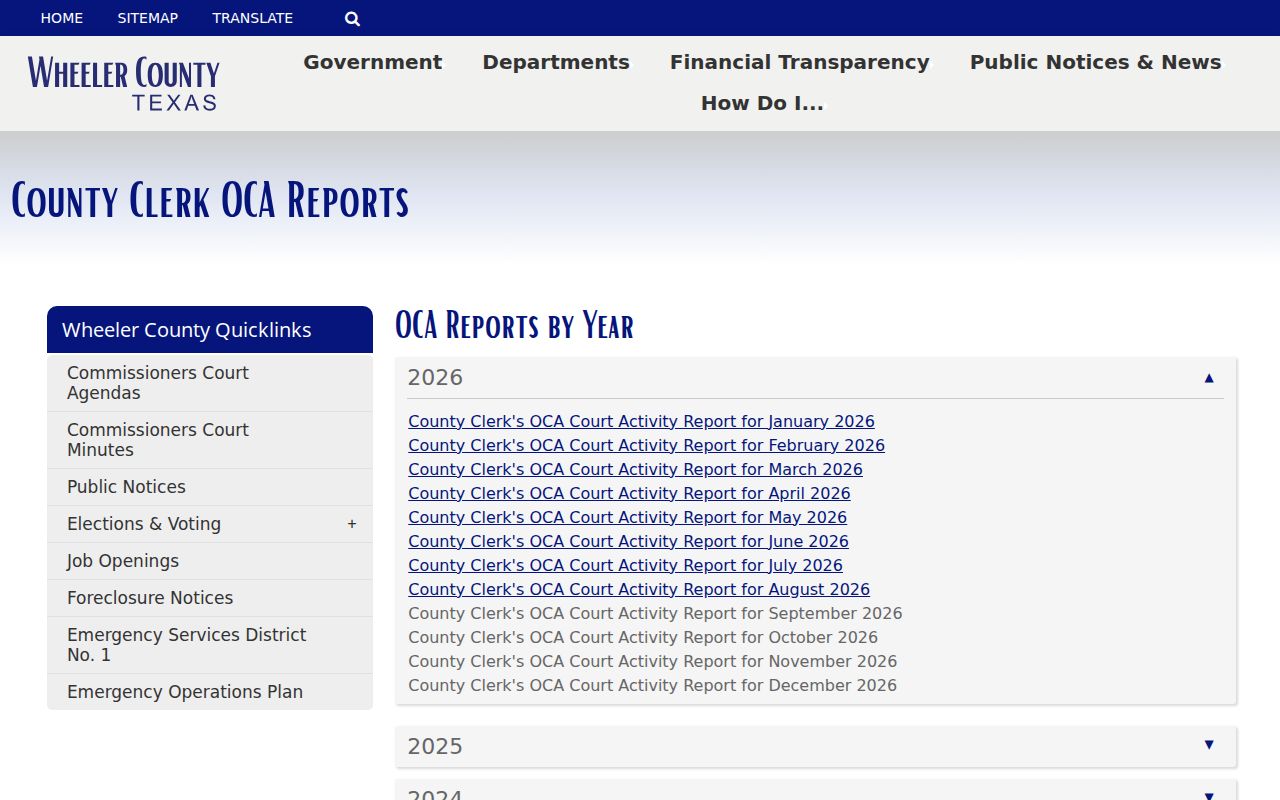This screenshot has width=1280, height=800.
Task: Click the TRANSLATE link
Action: 253,18
